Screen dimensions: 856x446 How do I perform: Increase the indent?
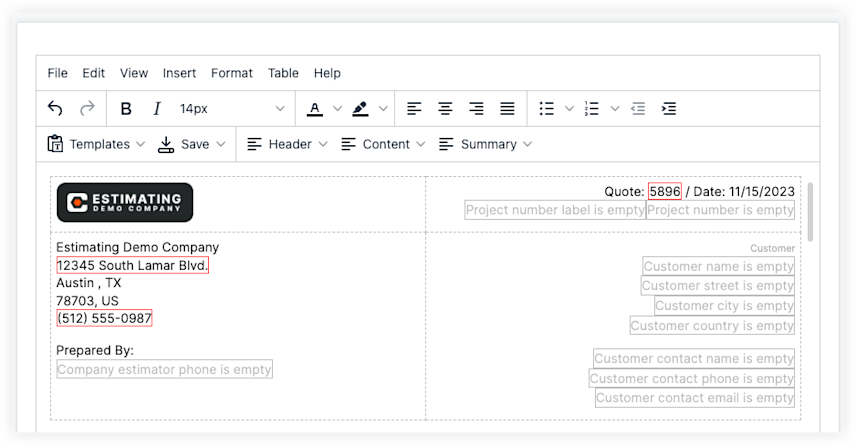(669, 109)
